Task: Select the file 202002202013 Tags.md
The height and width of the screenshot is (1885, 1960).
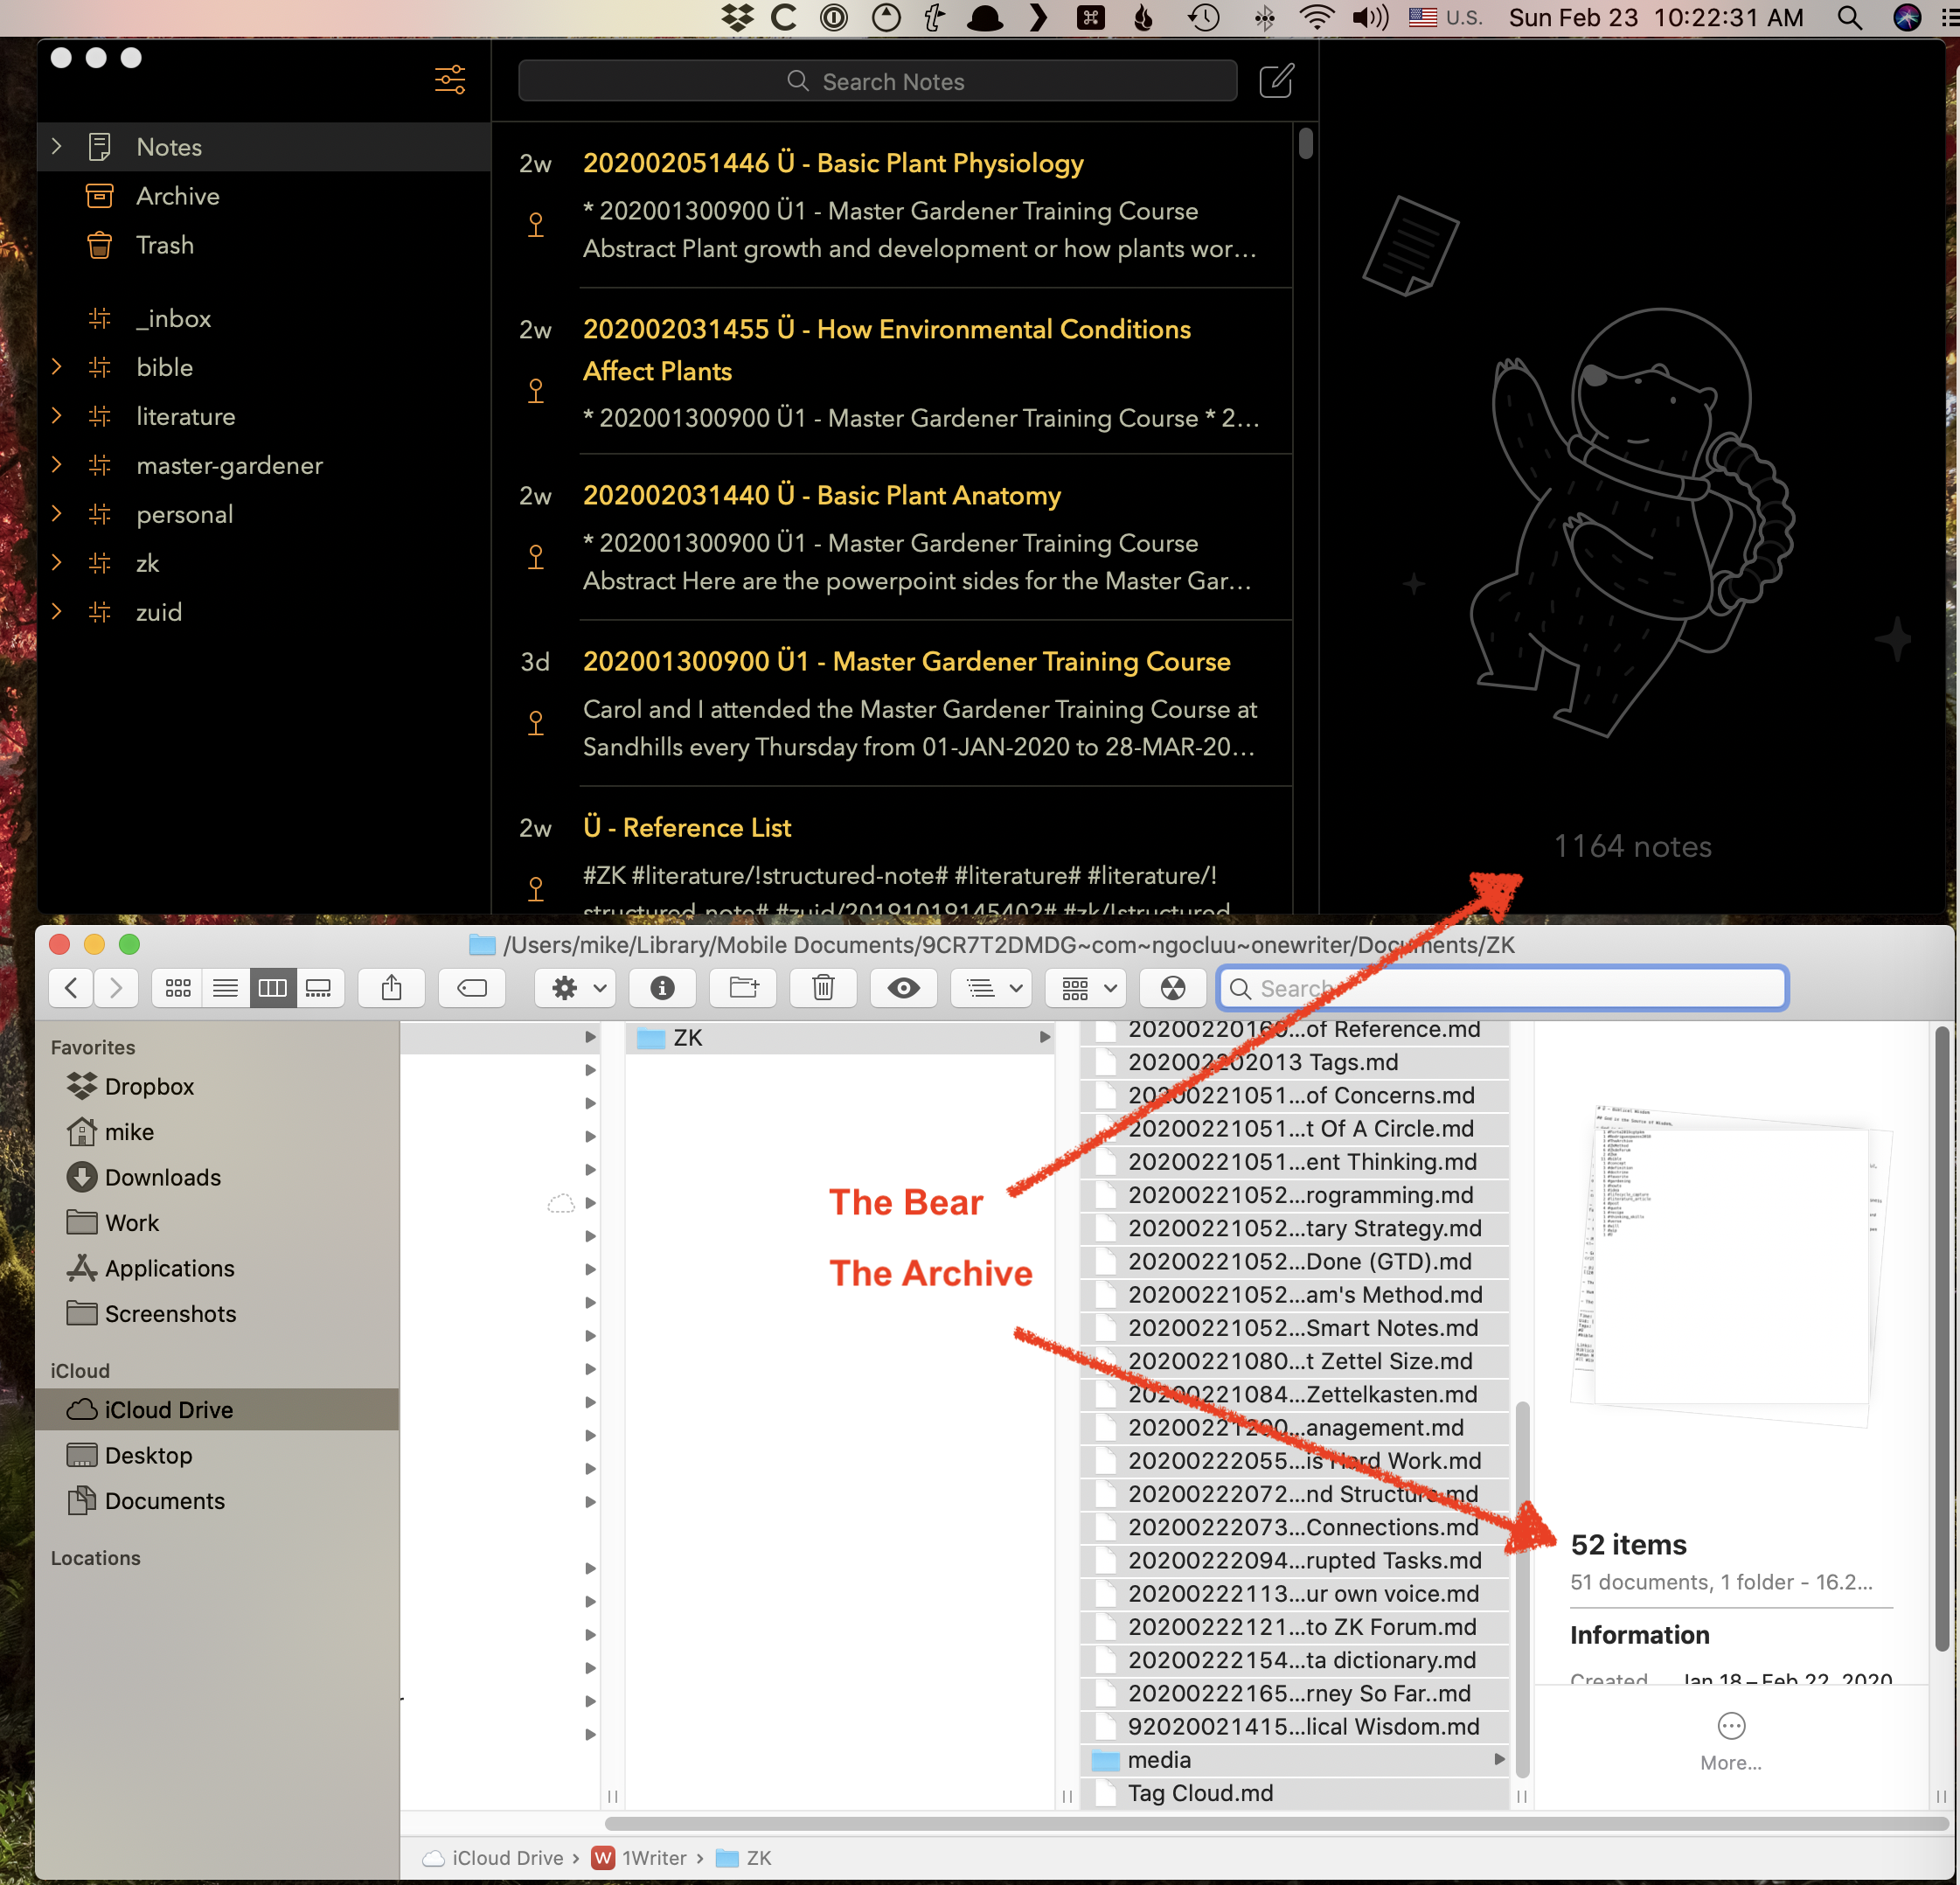Action: 1296,1062
